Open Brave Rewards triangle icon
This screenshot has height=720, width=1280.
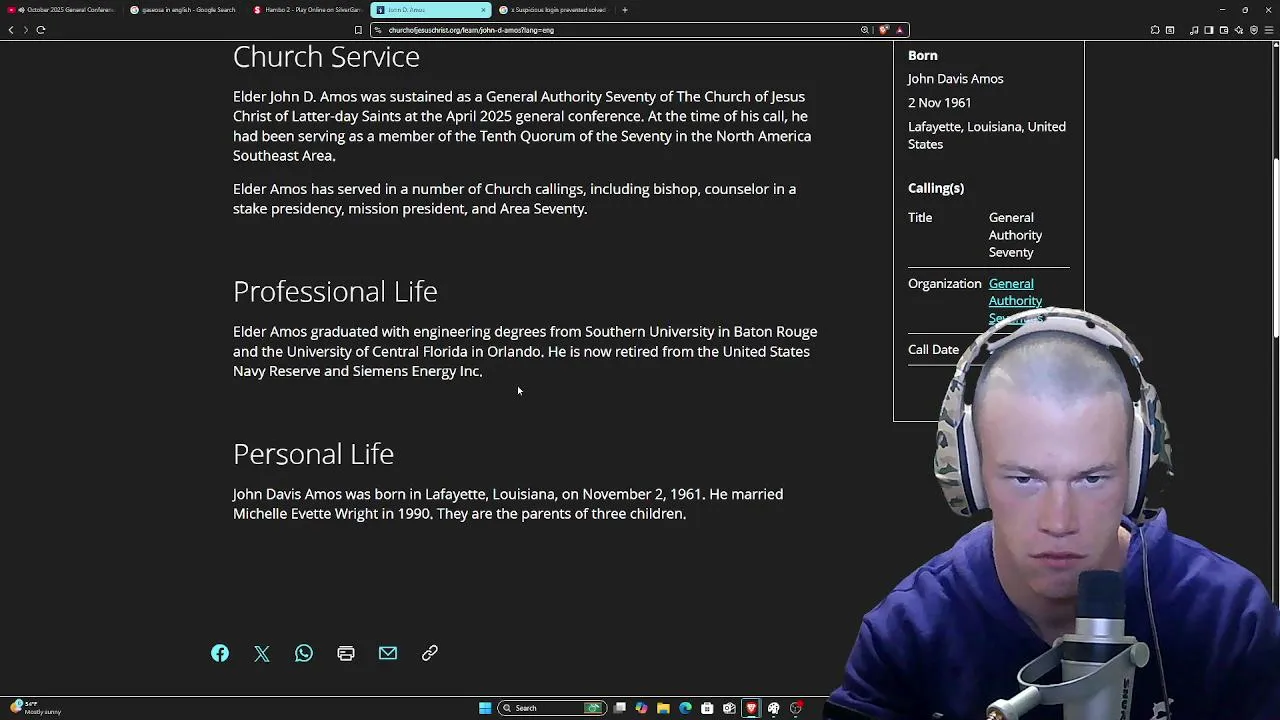click(899, 30)
